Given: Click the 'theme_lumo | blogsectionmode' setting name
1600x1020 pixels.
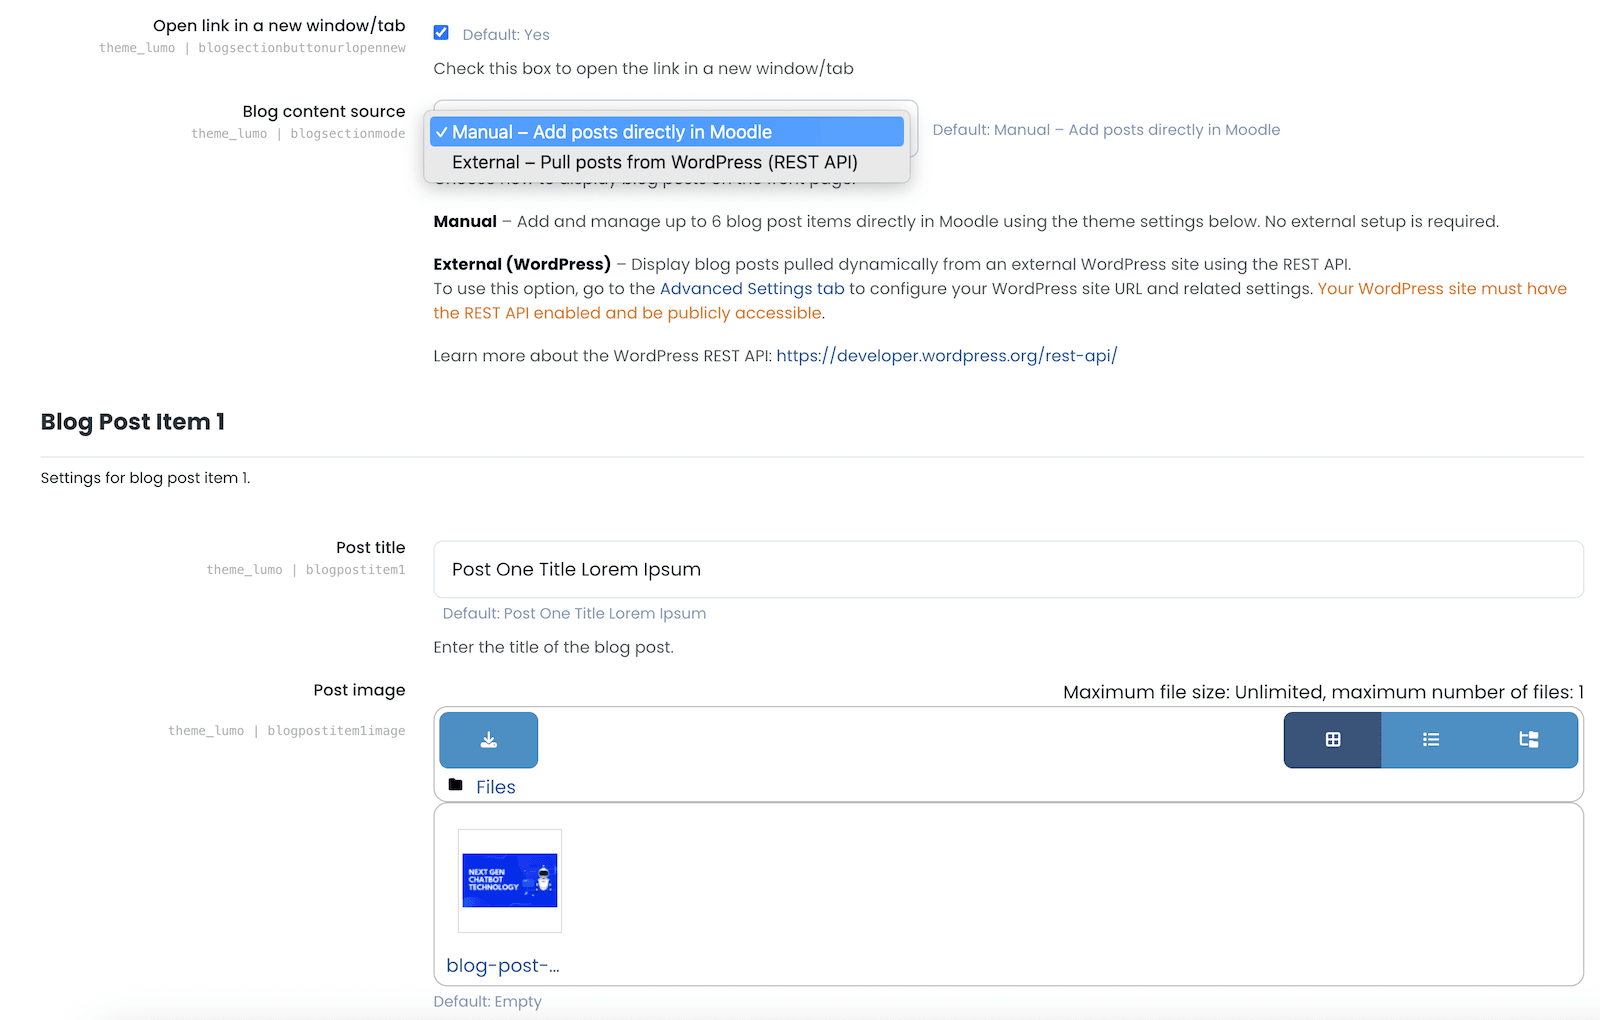Looking at the screenshot, I should tap(298, 134).
